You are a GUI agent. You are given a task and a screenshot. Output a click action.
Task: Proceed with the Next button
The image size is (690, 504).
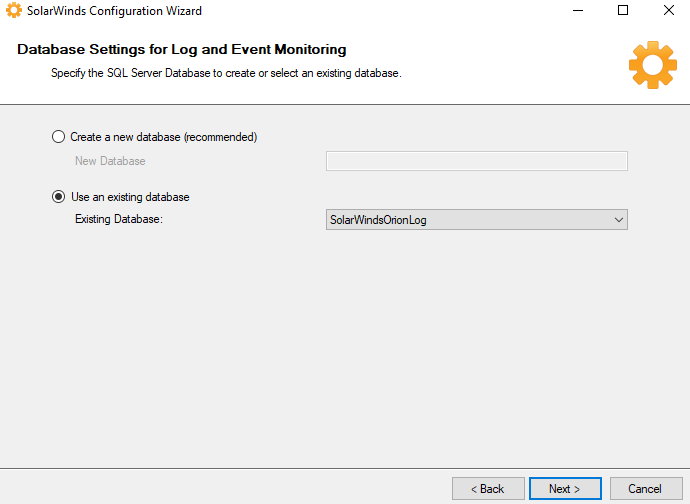click(565, 489)
